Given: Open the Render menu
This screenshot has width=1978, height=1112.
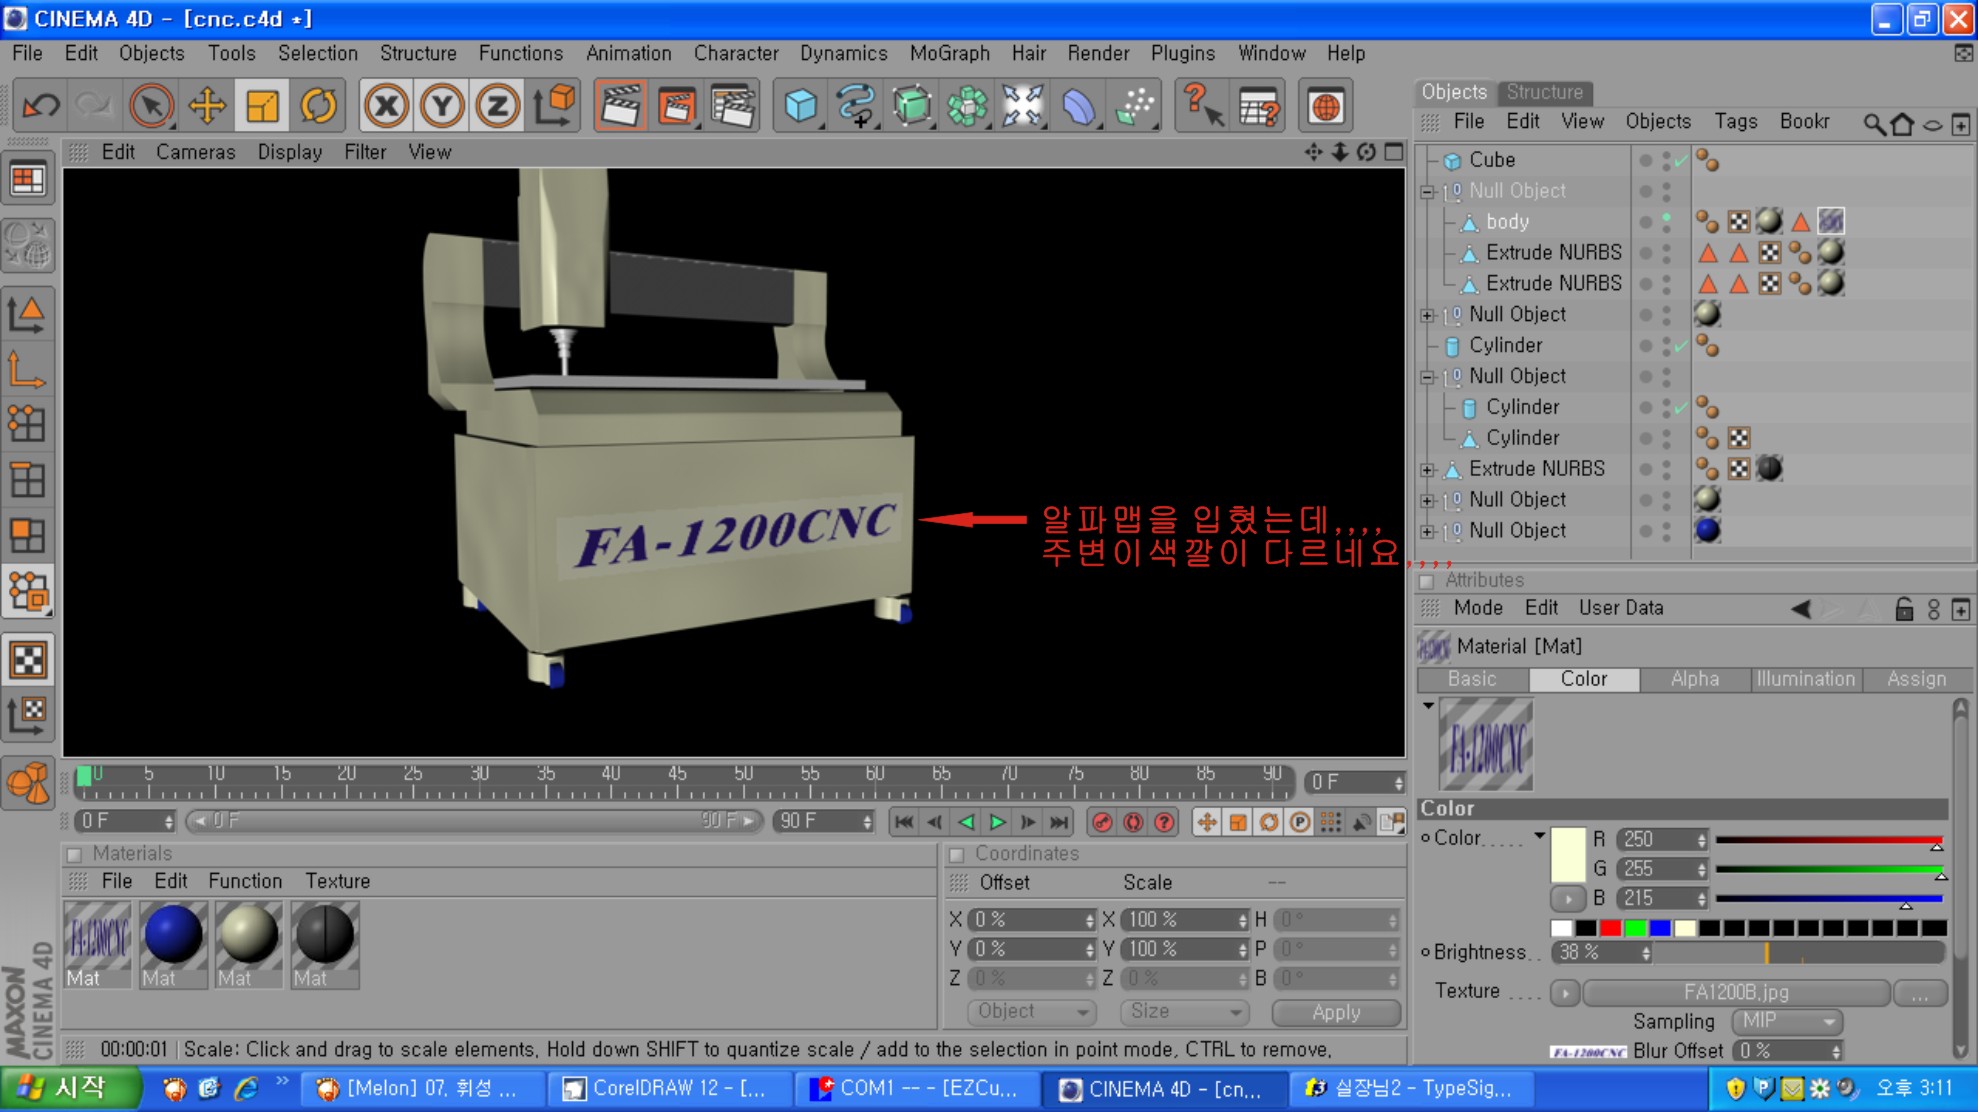Looking at the screenshot, I should 1097,53.
